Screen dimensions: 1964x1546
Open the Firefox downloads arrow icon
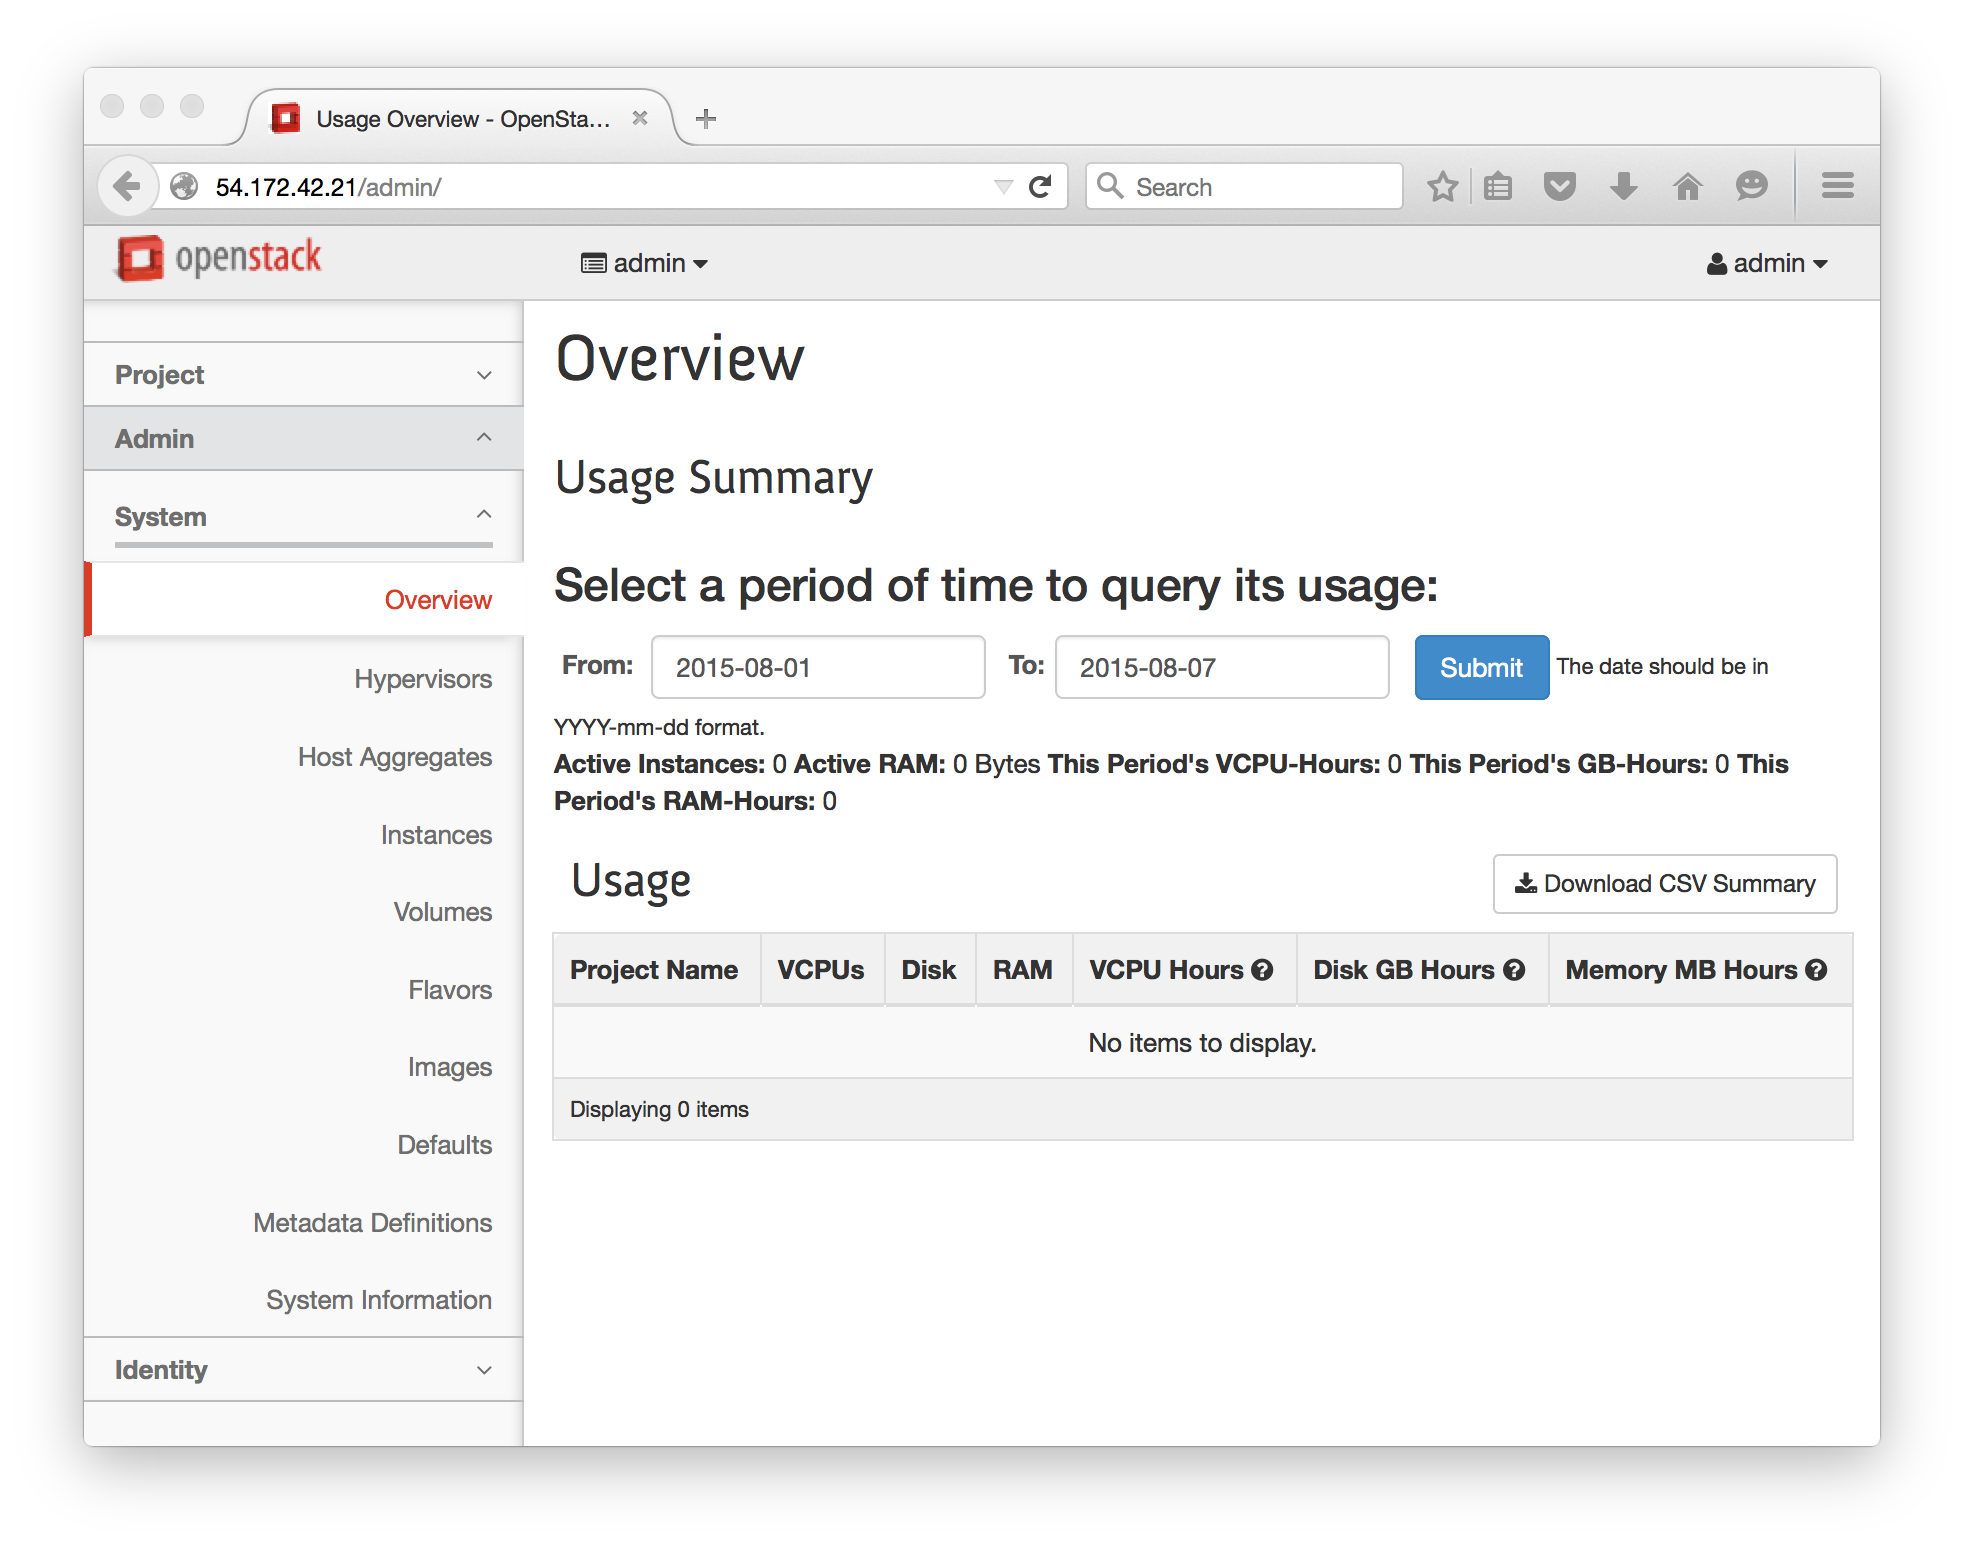coord(1623,187)
